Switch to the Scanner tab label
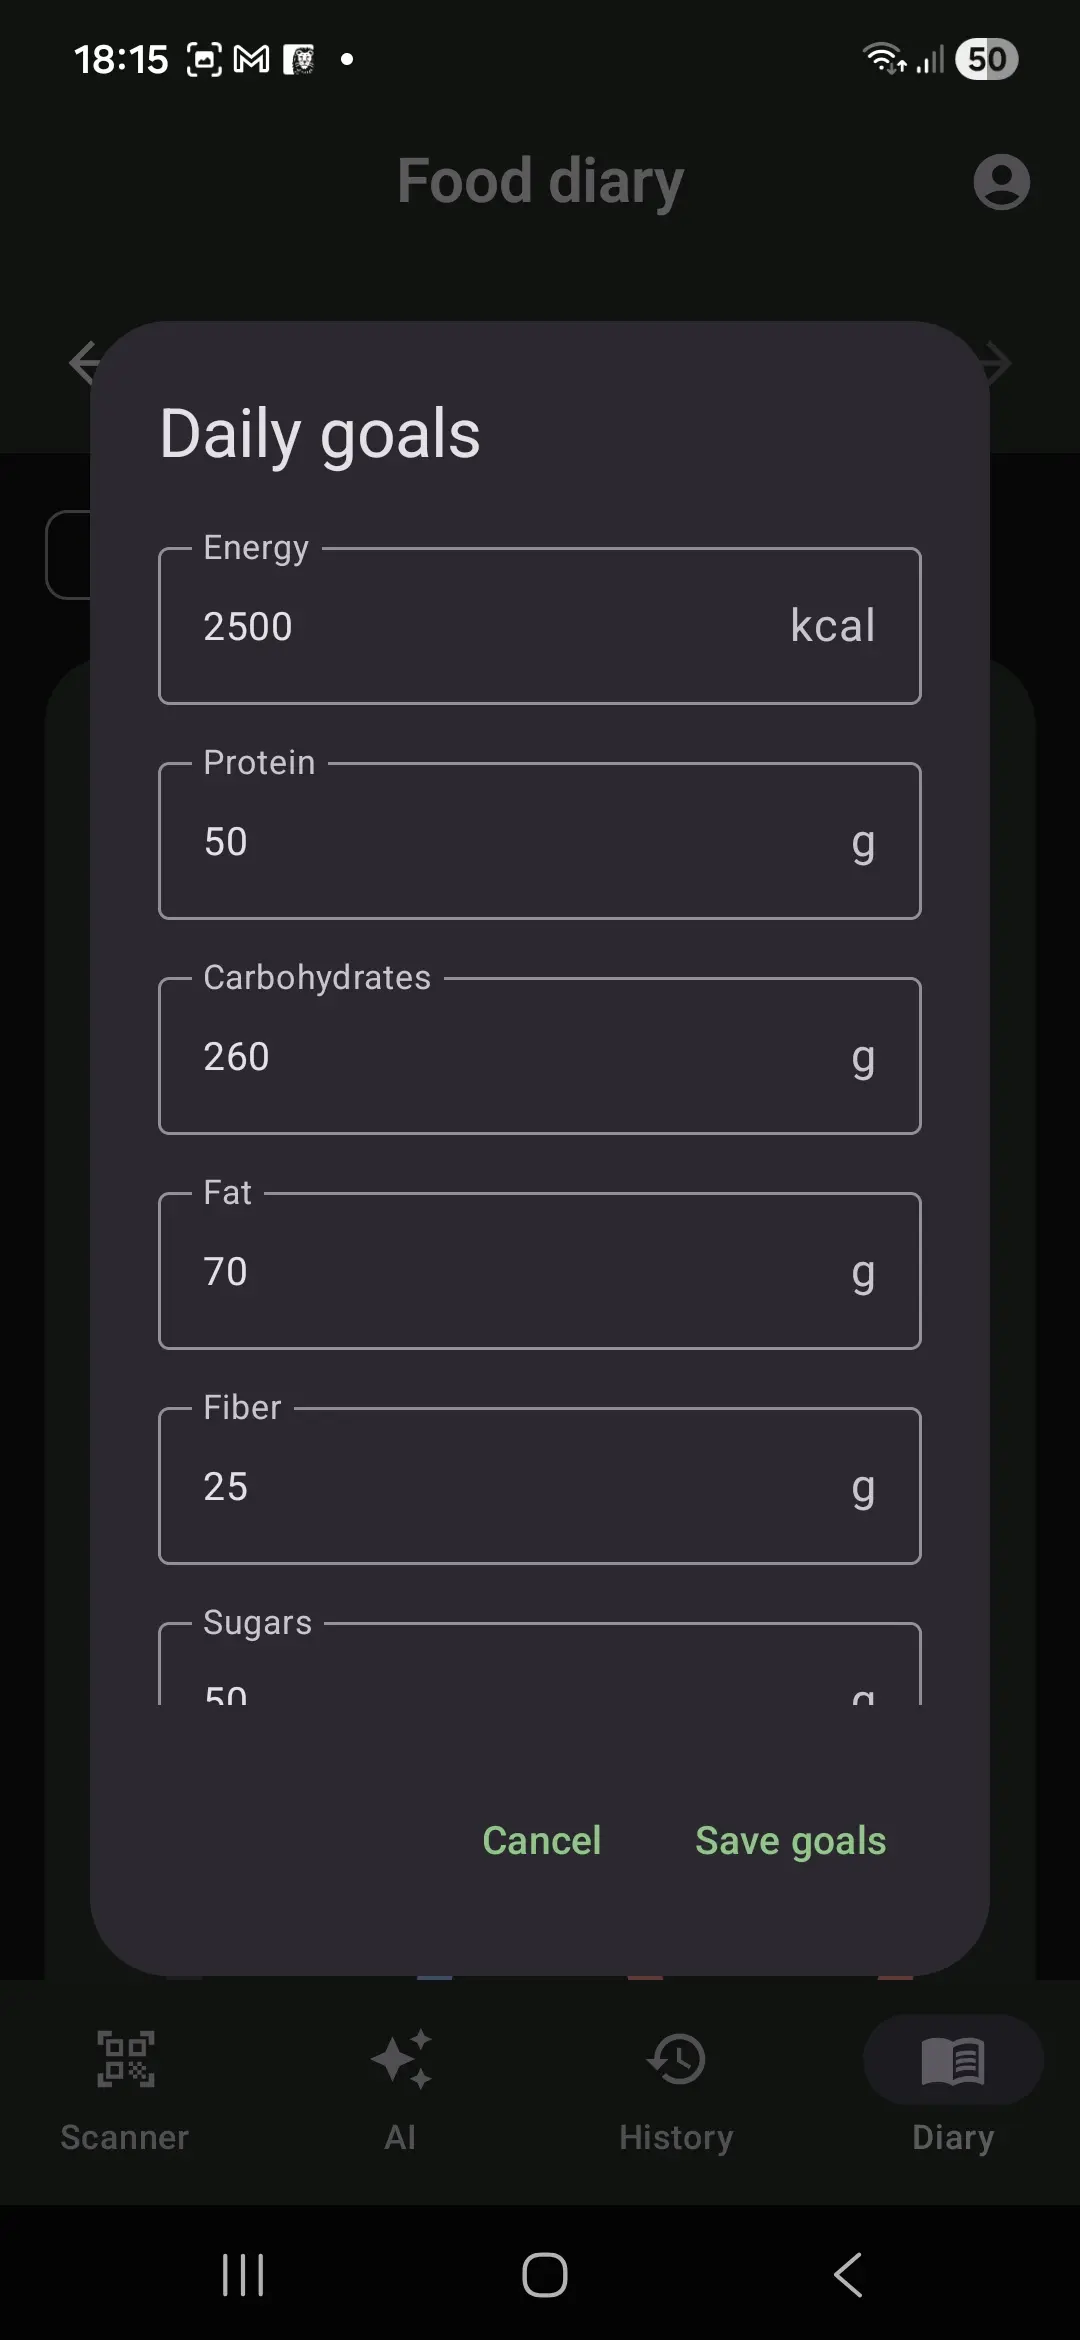The image size is (1080, 2340). point(125,2138)
